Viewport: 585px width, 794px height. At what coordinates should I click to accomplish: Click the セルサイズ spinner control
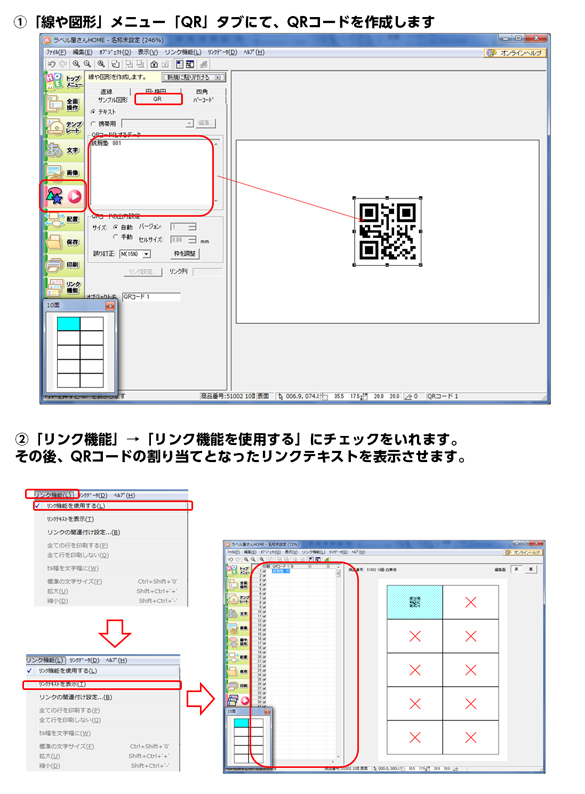183,240
